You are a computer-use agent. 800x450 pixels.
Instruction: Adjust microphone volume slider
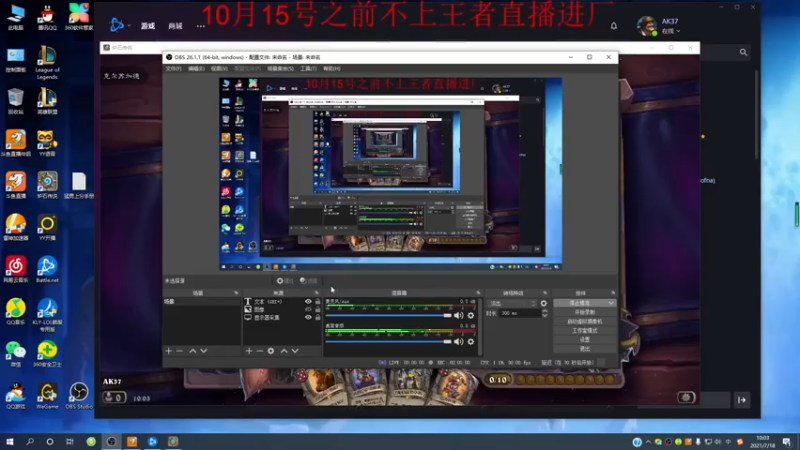389,315
